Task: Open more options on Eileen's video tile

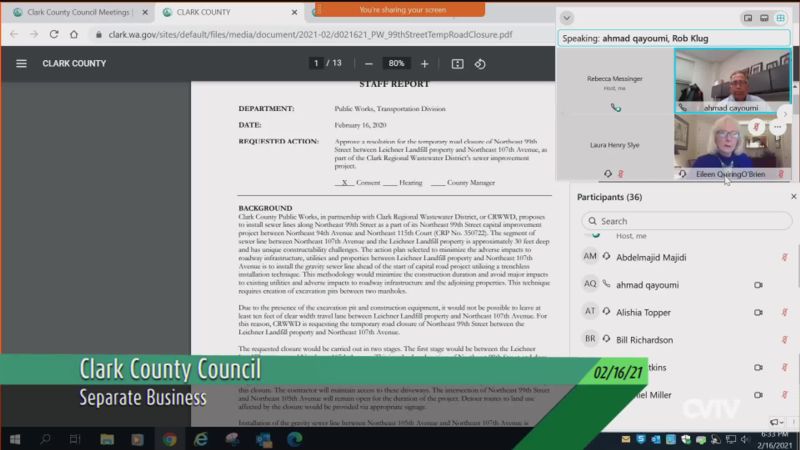Action: coord(777,127)
